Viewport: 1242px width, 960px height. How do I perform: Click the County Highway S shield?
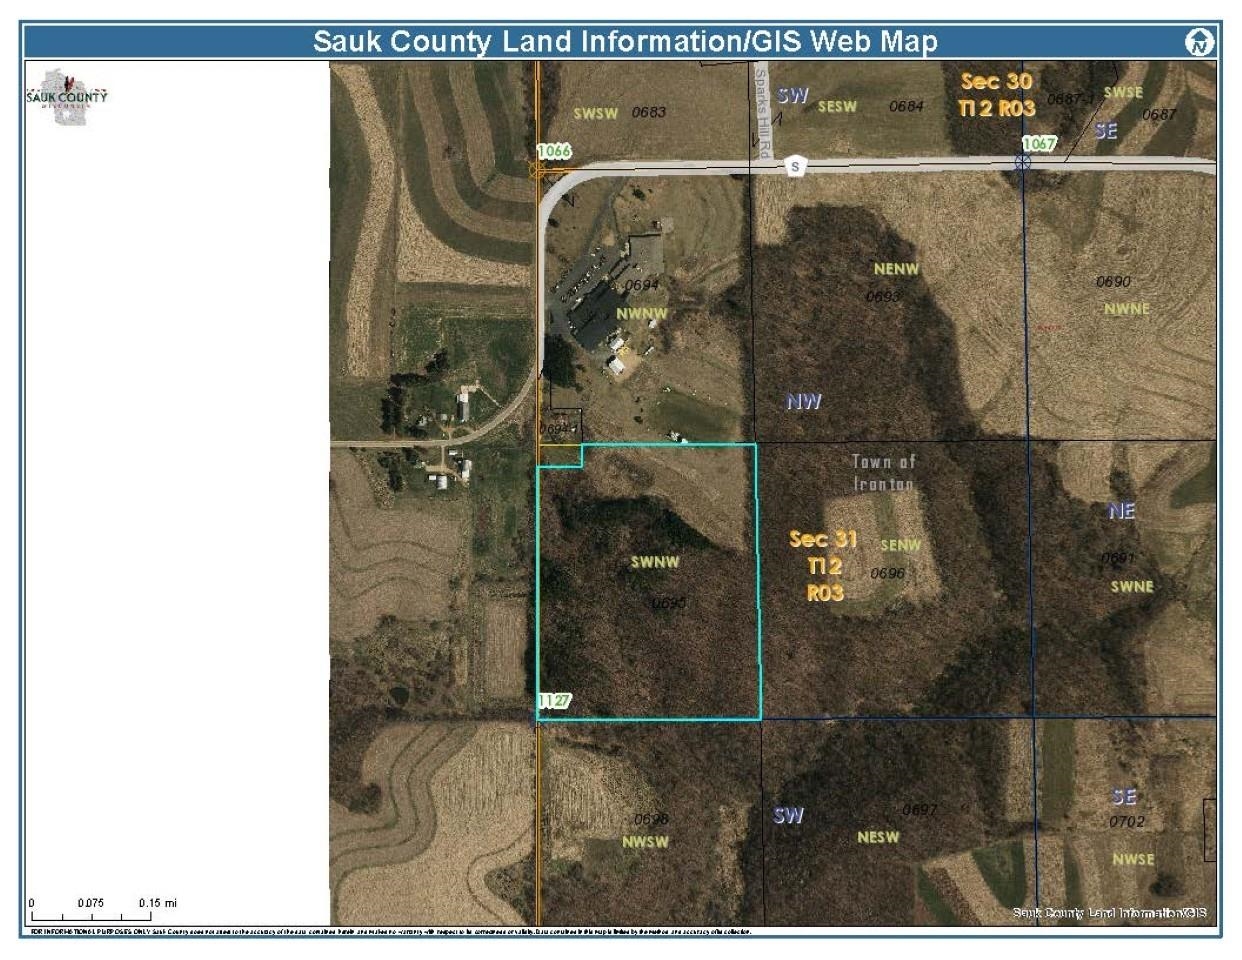(794, 166)
